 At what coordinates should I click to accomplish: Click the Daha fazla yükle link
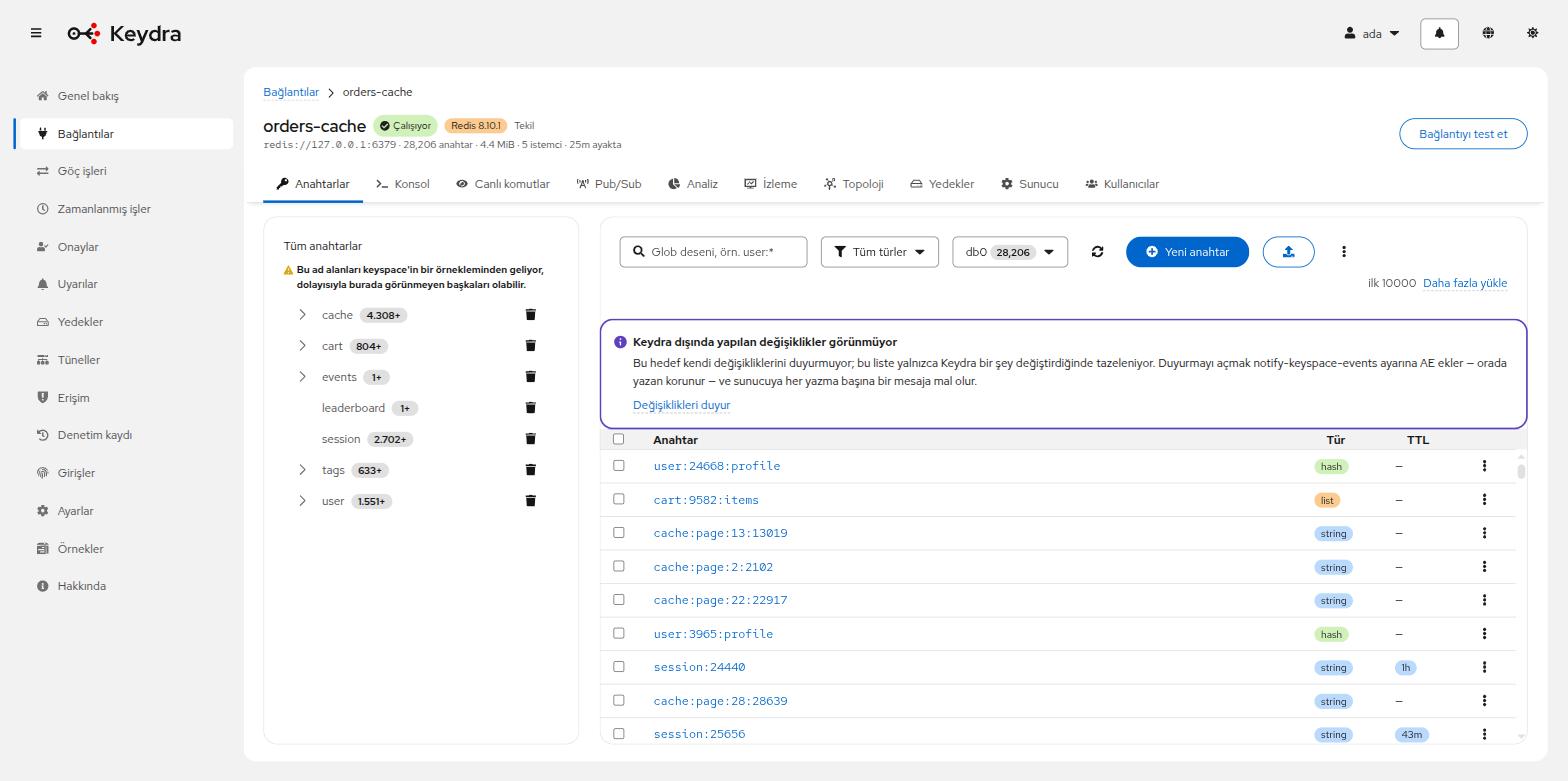point(1465,283)
